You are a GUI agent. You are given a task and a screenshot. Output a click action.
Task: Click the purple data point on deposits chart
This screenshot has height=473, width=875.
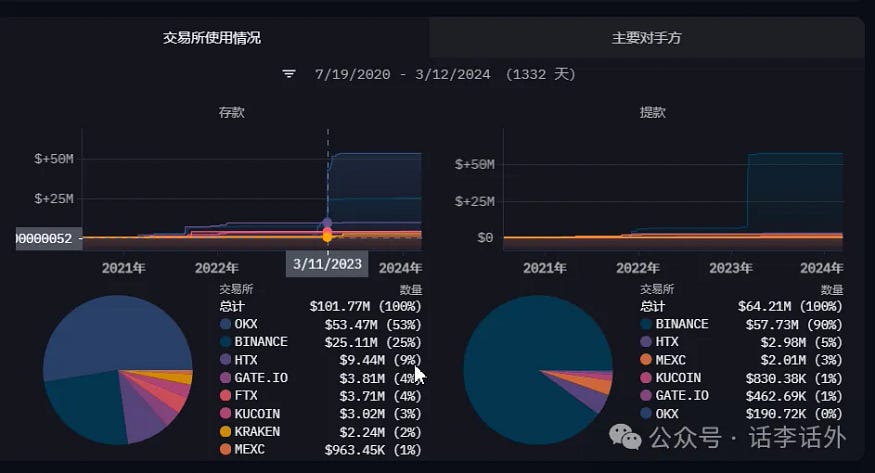(x=328, y=223)
